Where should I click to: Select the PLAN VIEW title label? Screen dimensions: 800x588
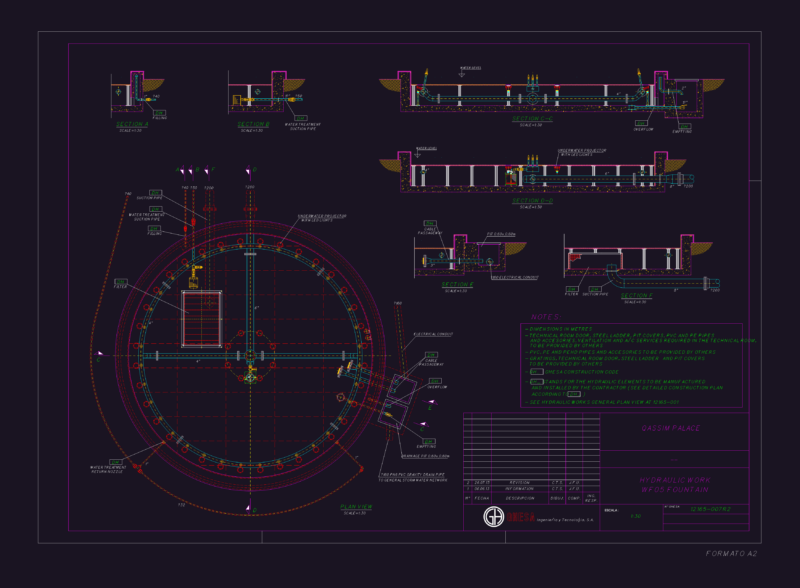click(356, 506)
